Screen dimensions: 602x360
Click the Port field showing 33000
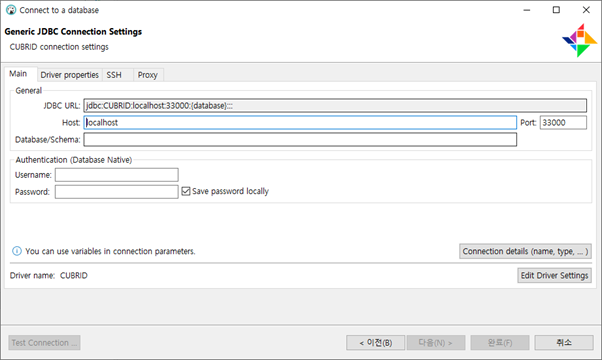click(x=563, y=122)
